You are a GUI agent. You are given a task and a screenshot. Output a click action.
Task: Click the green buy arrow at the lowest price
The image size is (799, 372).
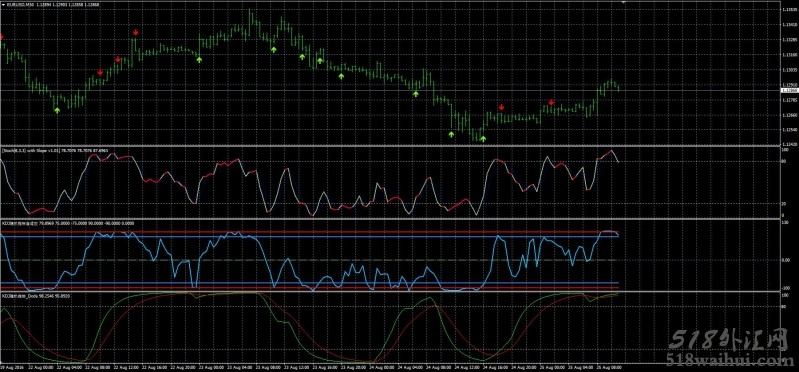point(483,139)
